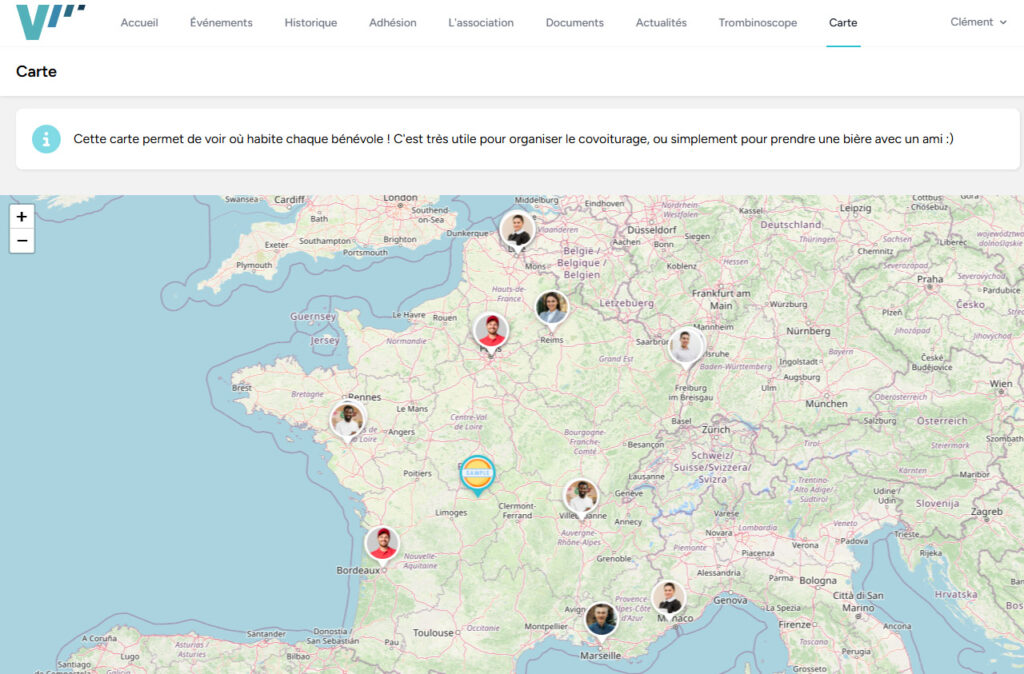Navigate to the Actualités tab
This screenshot has height=674, width=1024.
pyautogui.click(x=661, y=23)
